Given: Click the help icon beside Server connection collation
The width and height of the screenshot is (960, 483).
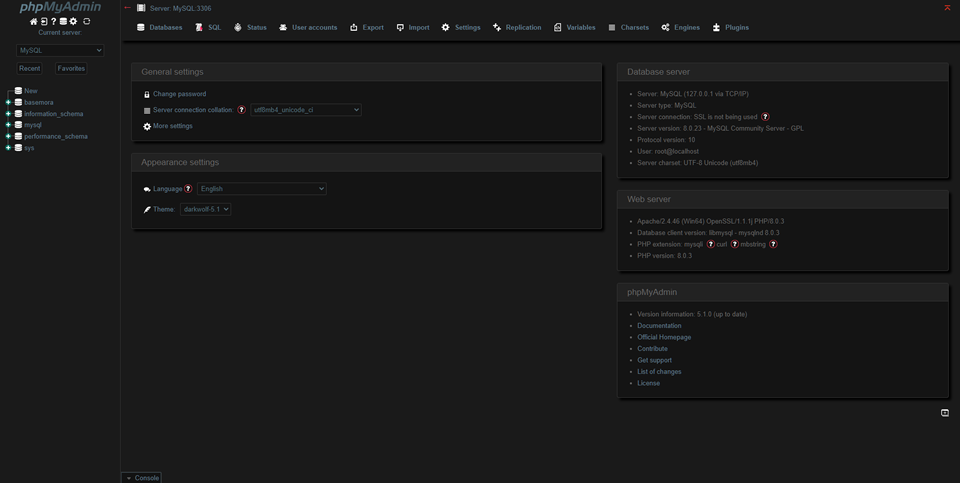Looking at the screenshot, I should [x=241, y=110].
